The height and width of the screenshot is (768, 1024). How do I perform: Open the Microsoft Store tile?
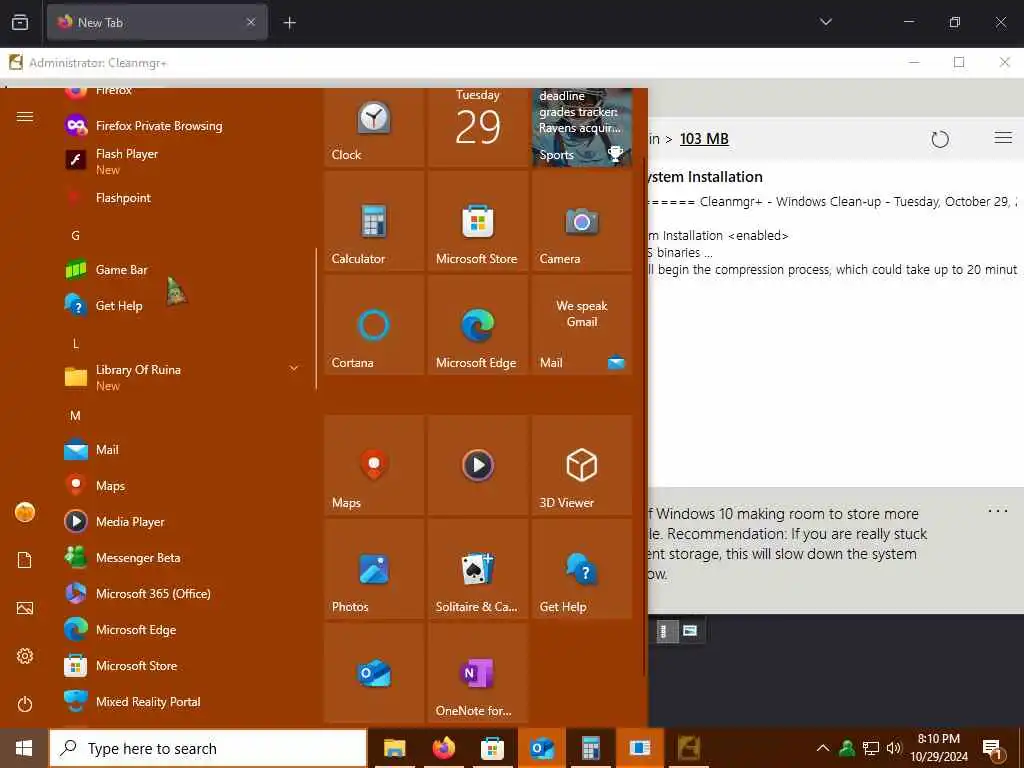(477, 221)
